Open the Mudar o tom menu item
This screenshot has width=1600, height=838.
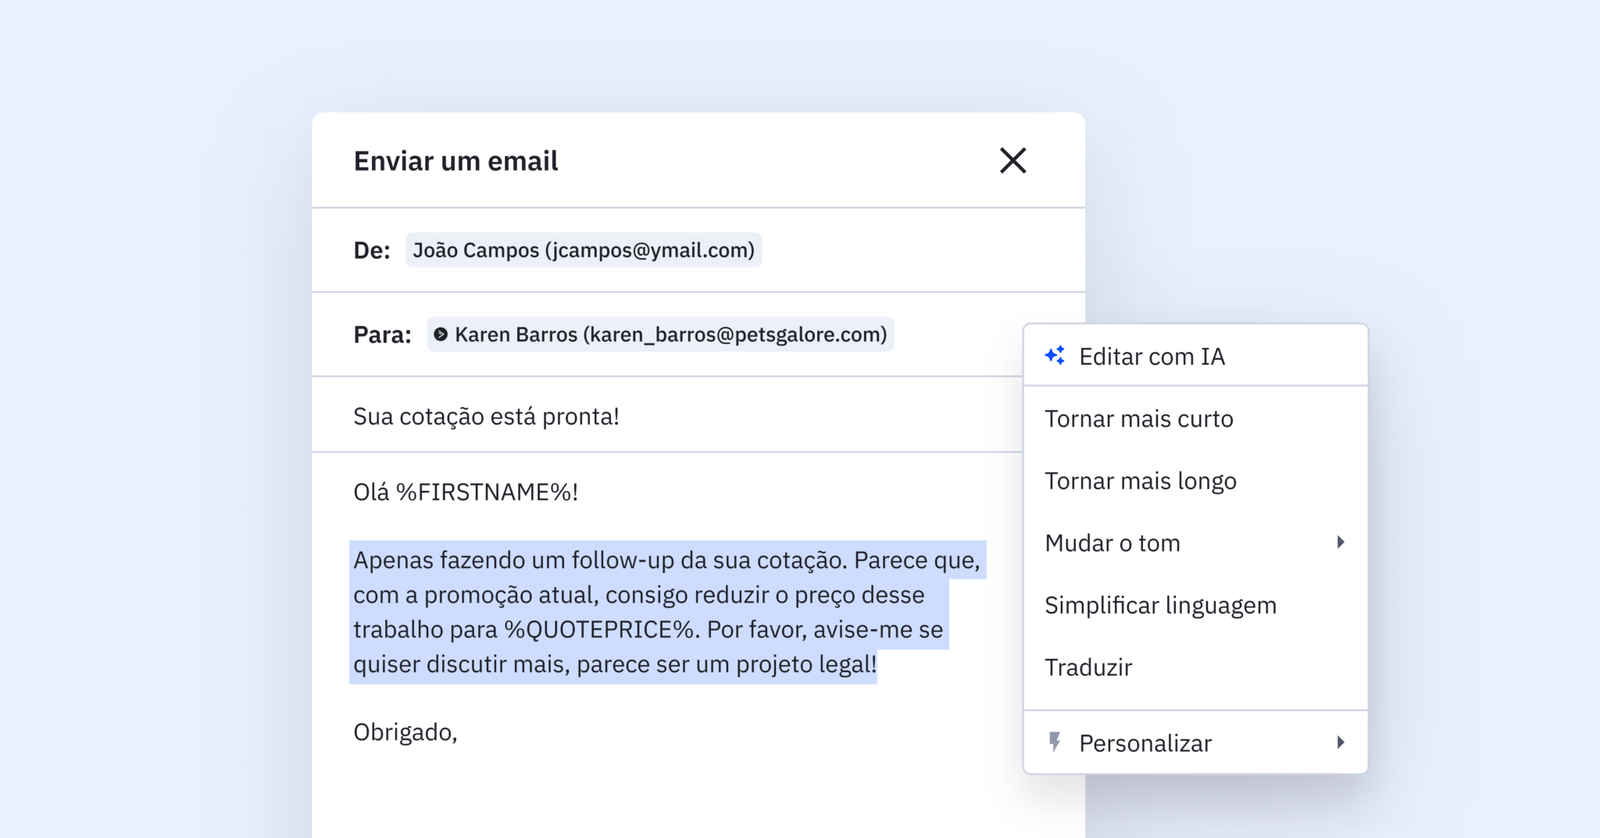[x=1112, y=543]
